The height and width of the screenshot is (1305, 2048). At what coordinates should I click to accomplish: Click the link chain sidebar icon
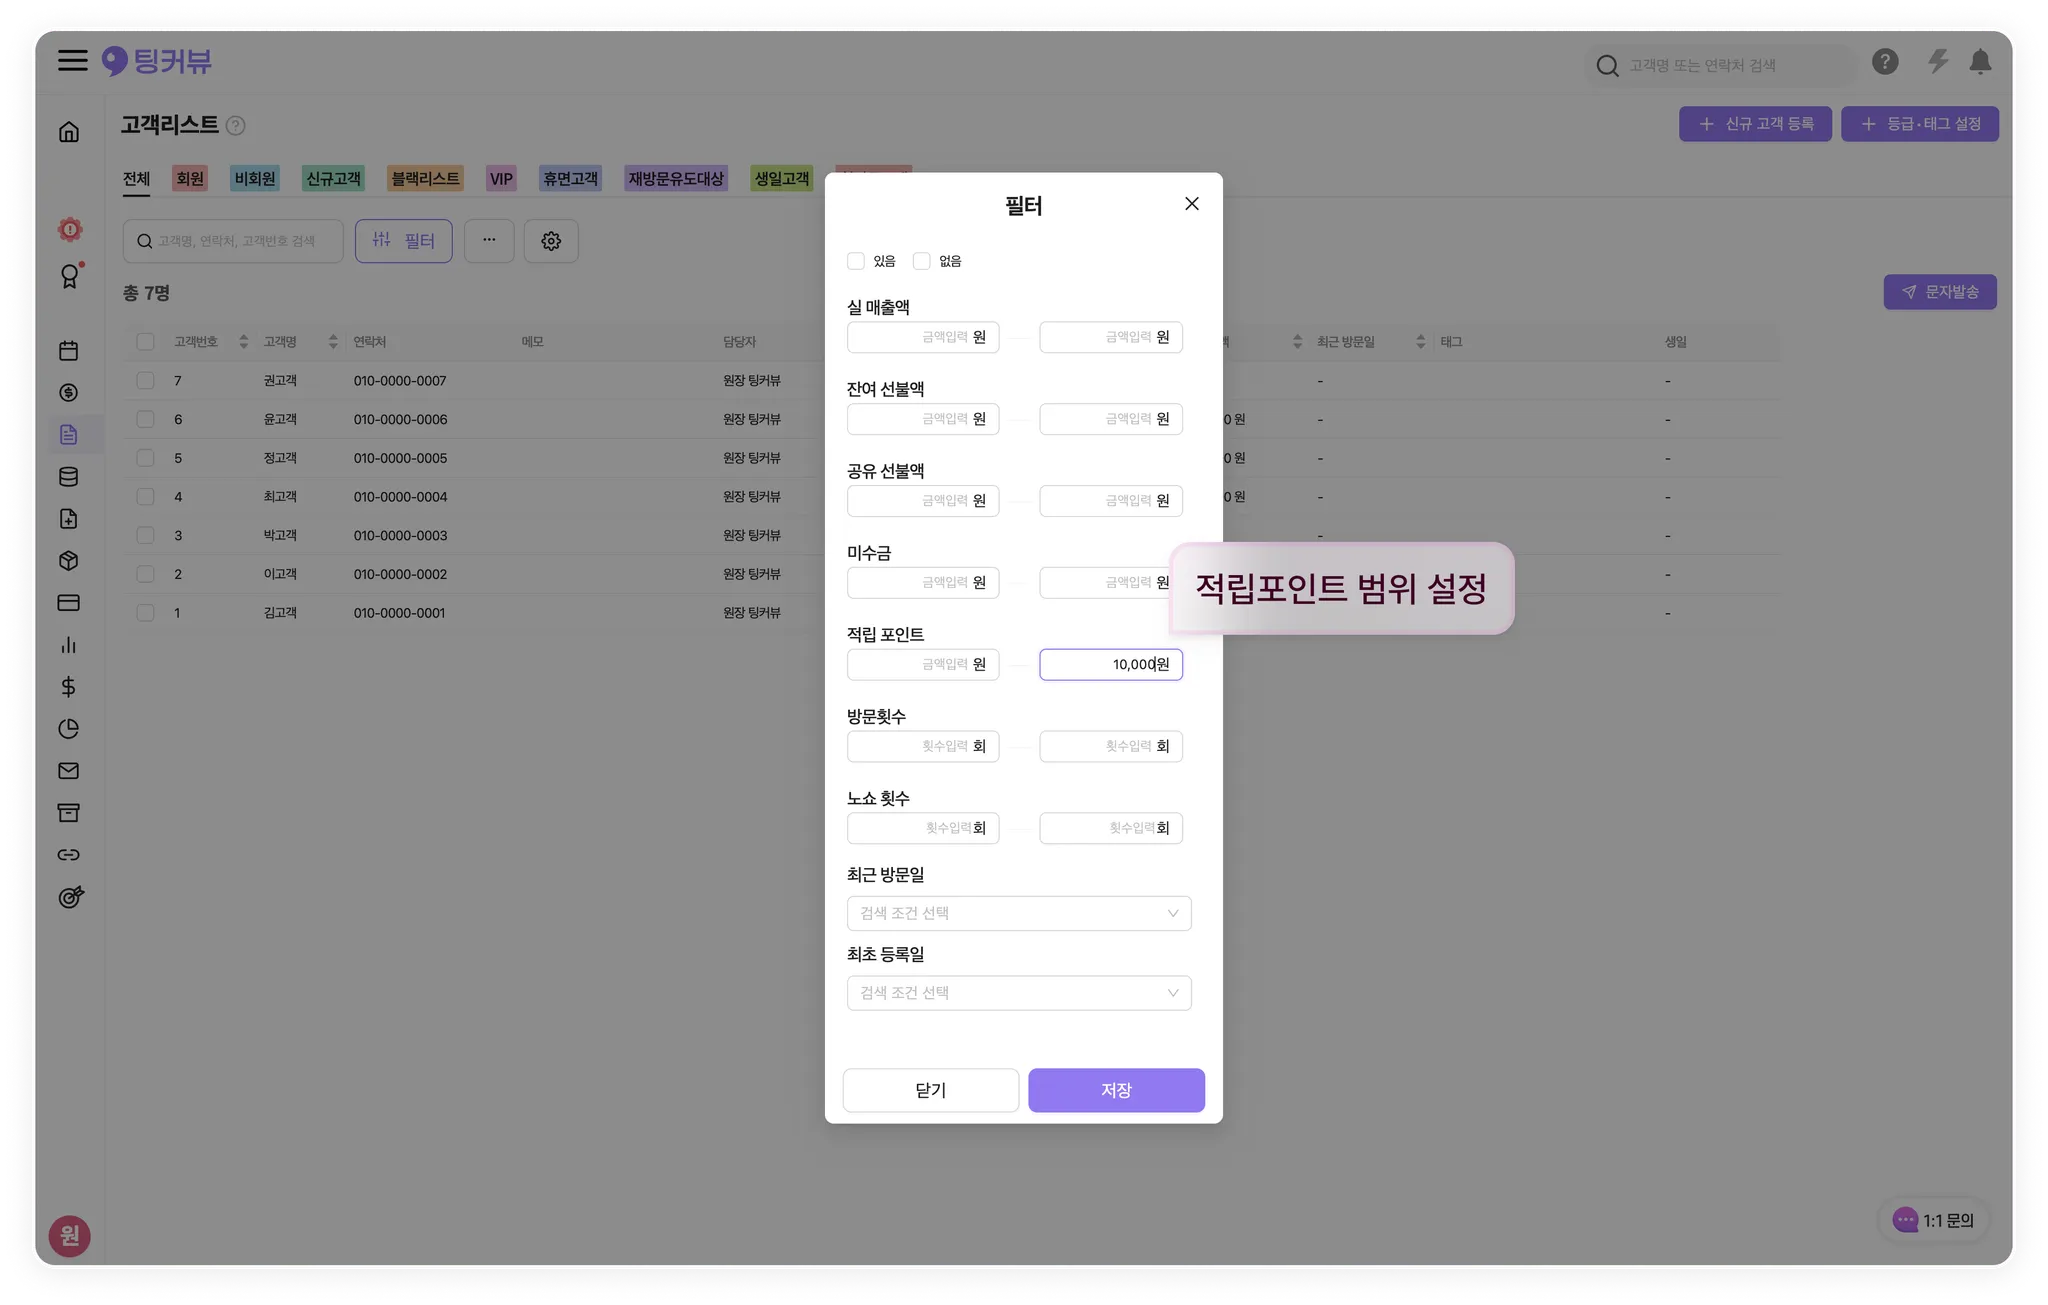tap(69, 855)
